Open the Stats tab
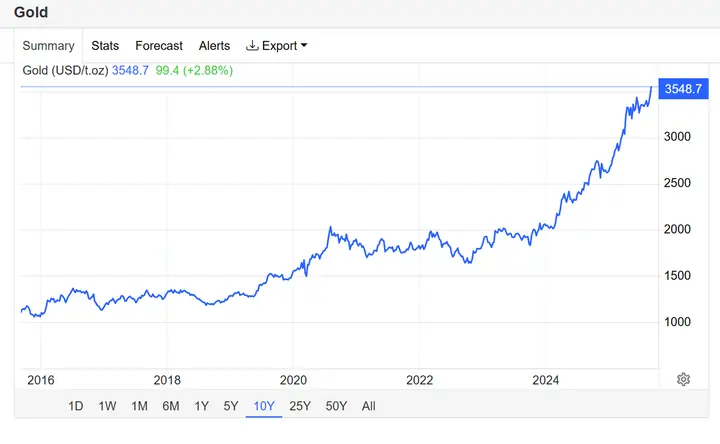Screen dimensions: 720x444 click(105, 46)
